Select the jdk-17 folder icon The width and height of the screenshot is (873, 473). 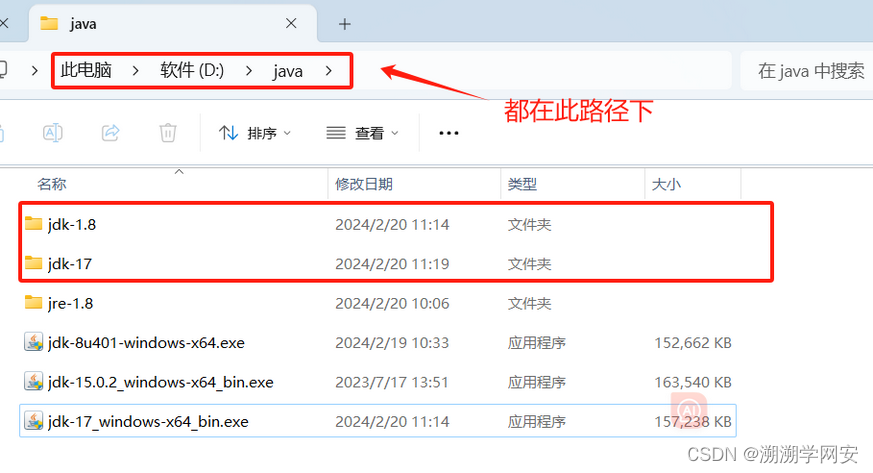pos(34,264)
